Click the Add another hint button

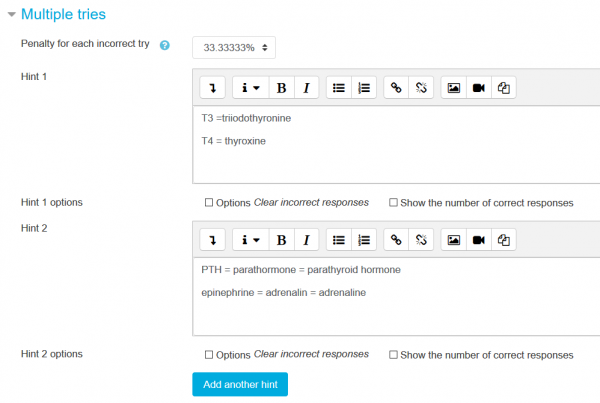pyautogui.click(x=240, y=384)
